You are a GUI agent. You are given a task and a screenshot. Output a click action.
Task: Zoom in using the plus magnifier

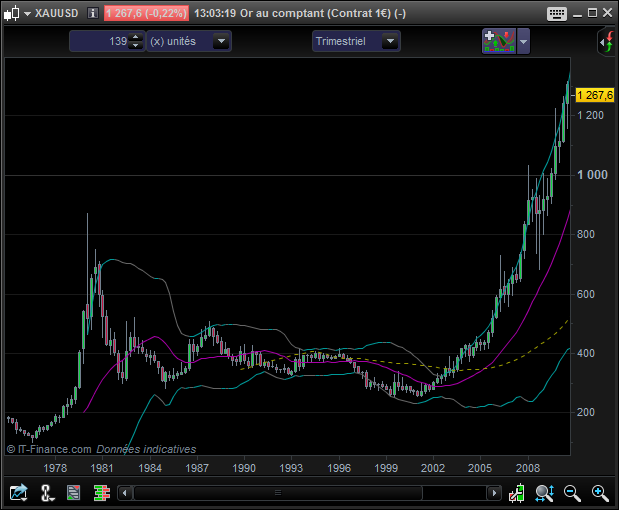click(600, 492)
